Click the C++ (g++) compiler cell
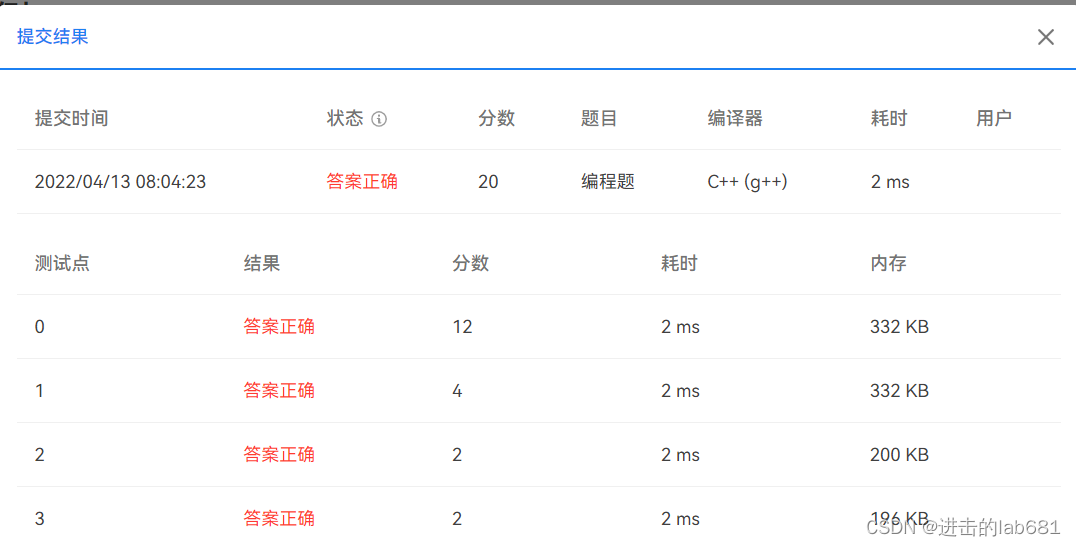 coord(747,182)
